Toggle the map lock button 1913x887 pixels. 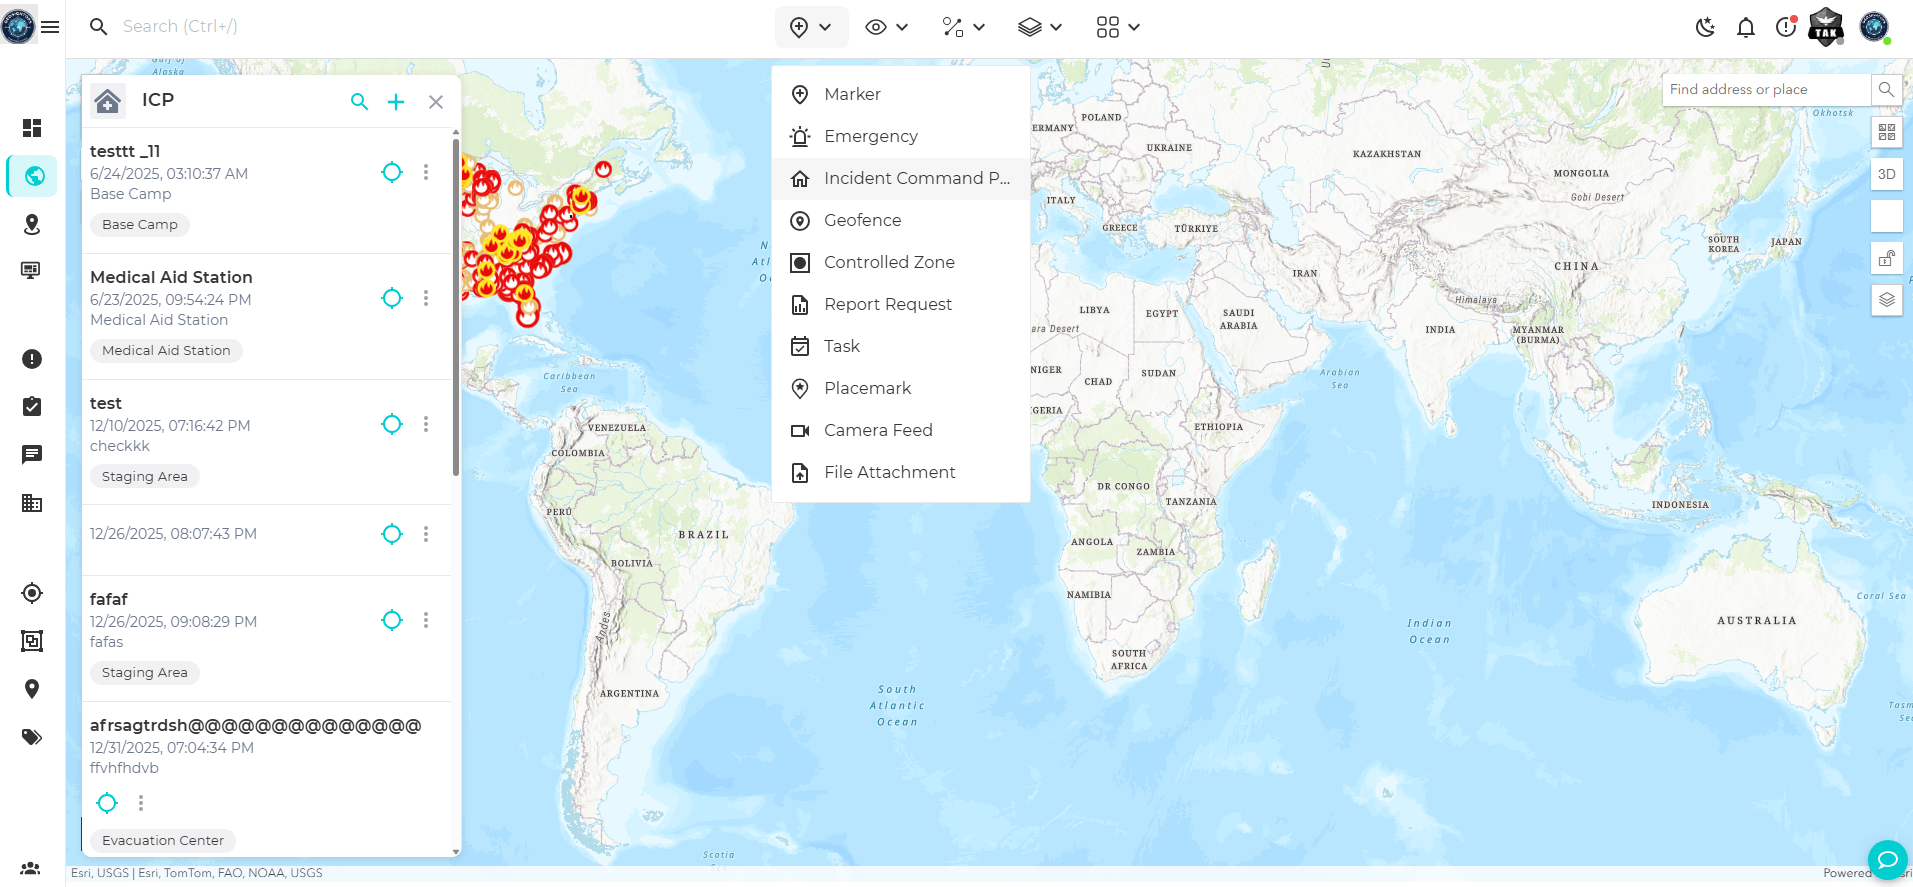pyautogui.click(x=1887, y=258)
